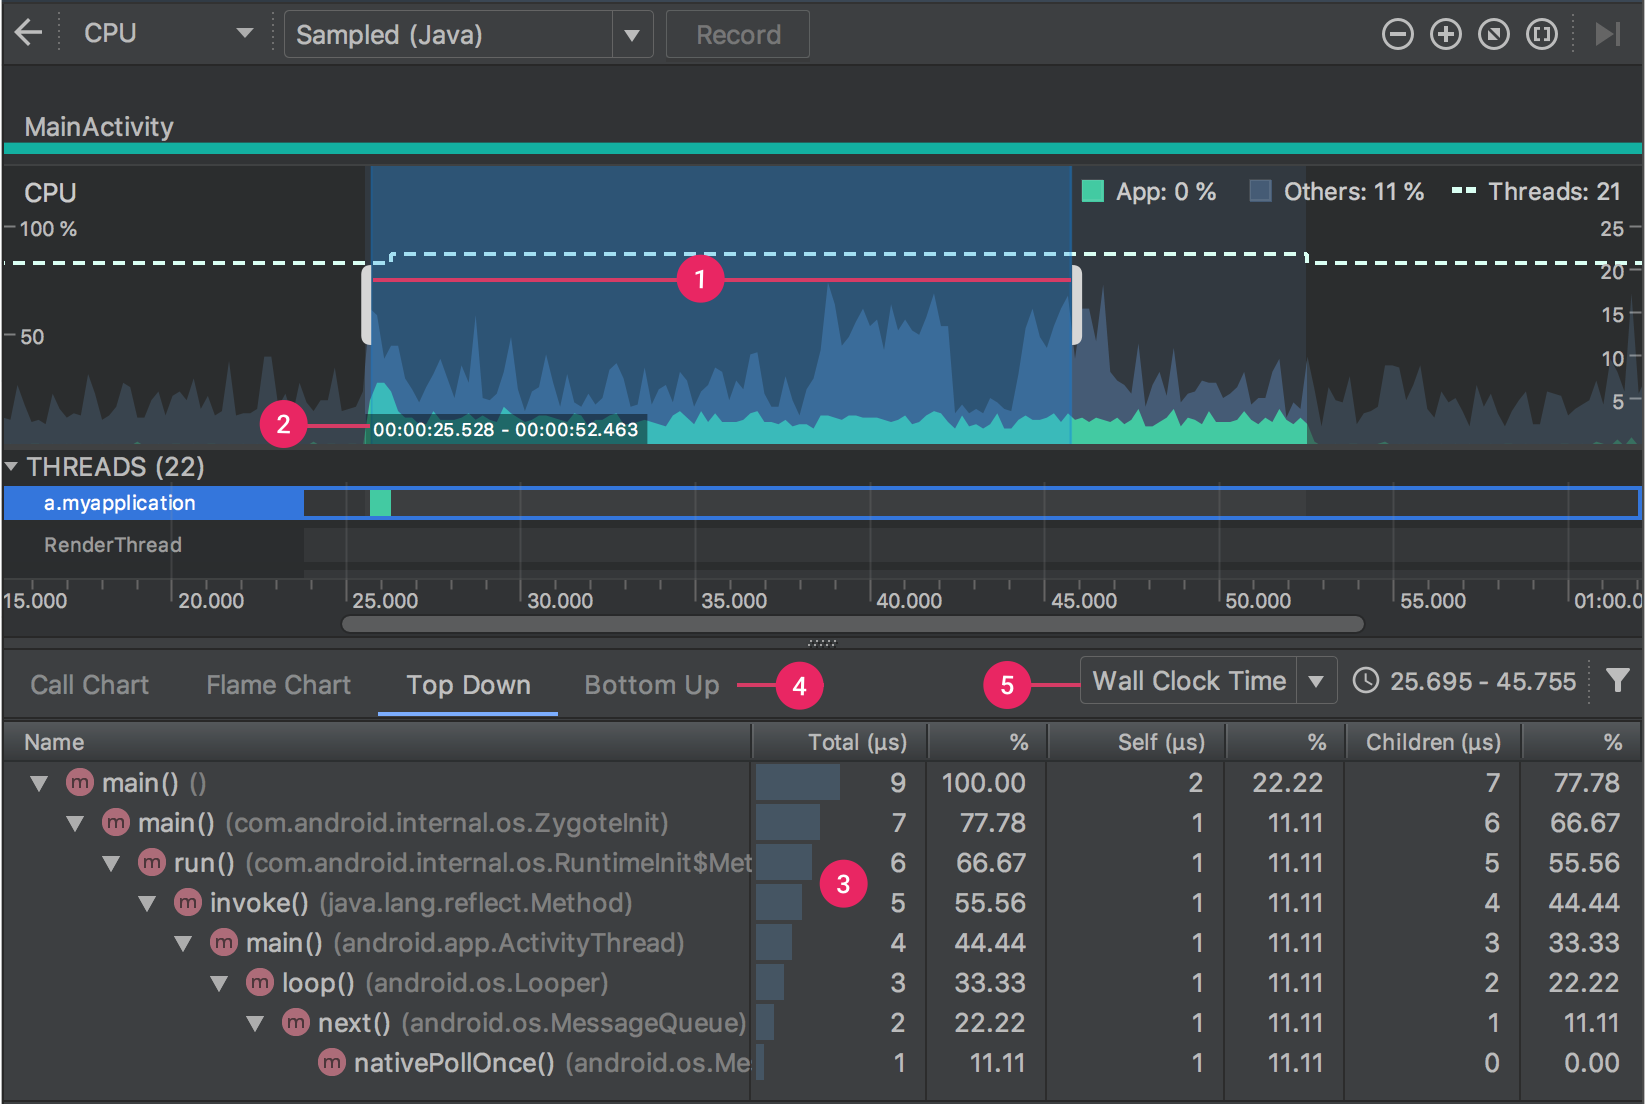Select the a.myapplication thread row

click(120, 503)
